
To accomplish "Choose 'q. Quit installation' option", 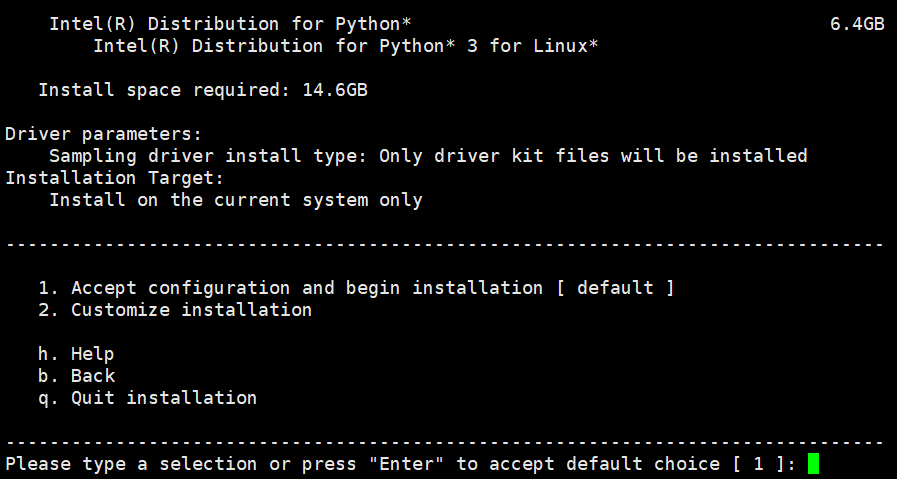I will pos(148,398).
